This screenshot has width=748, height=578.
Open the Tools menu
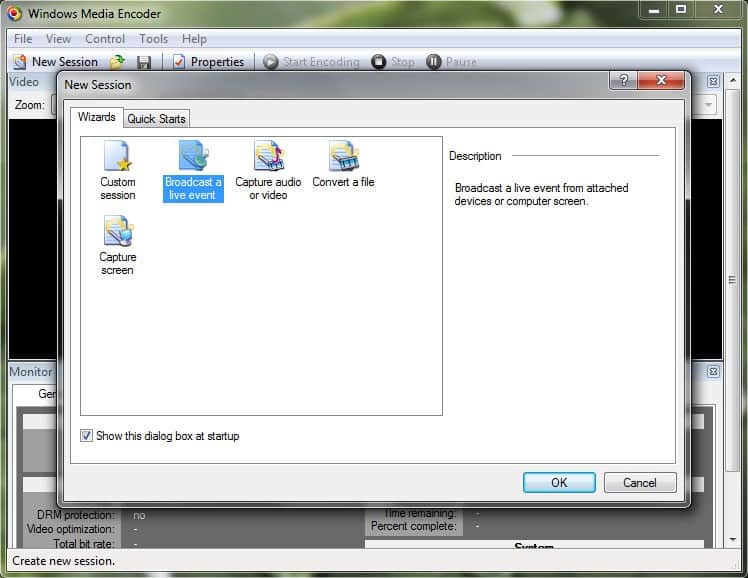tap(154, 39)
